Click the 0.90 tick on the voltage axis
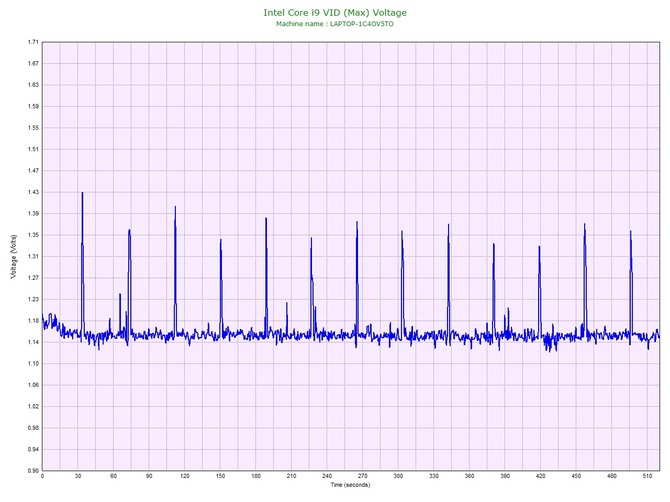670x502 pixels. tap(33, 470)
